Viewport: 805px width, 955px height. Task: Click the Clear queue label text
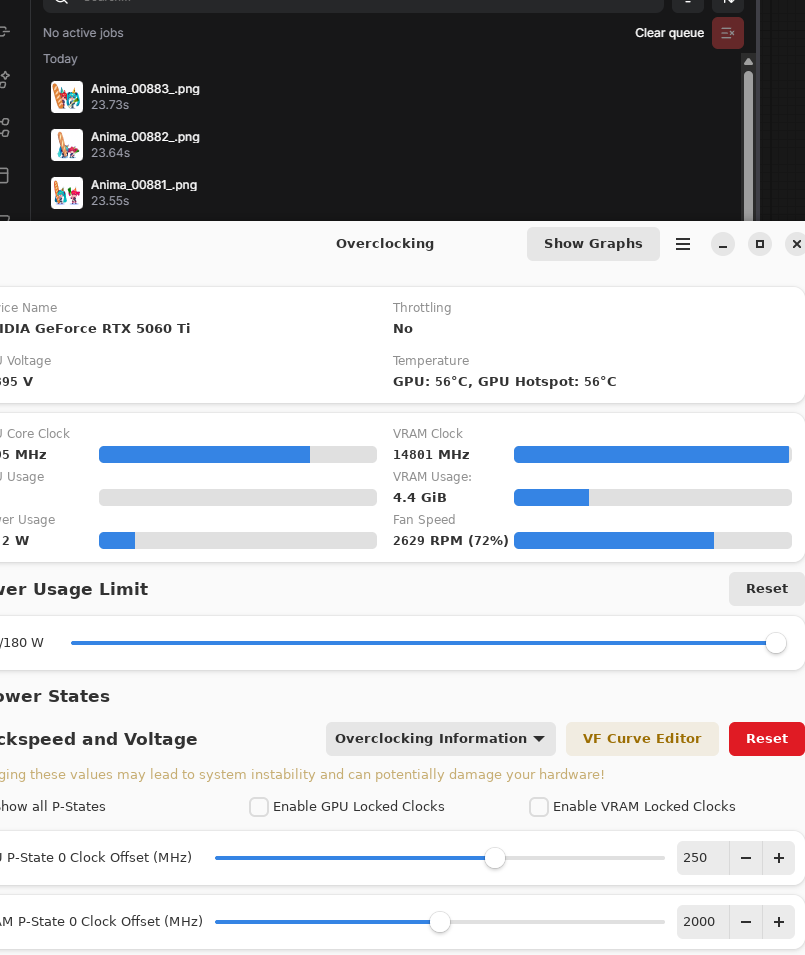coord(670,33)
